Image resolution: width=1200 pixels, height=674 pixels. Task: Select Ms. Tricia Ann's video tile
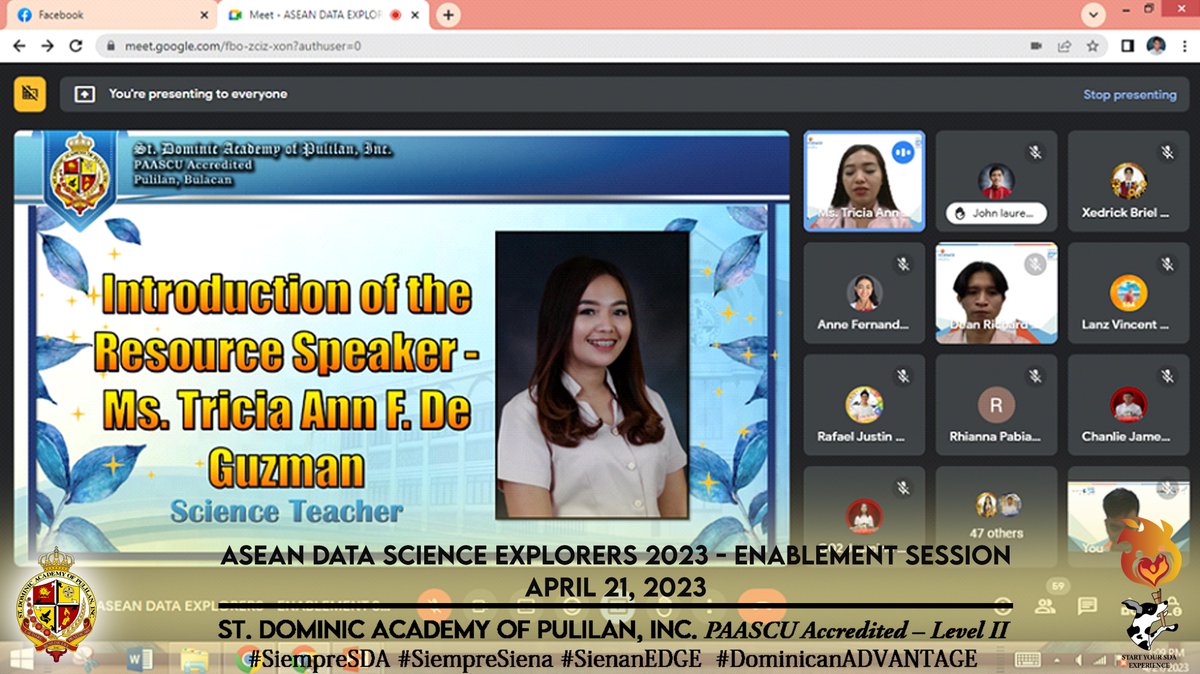coord(864,180)
